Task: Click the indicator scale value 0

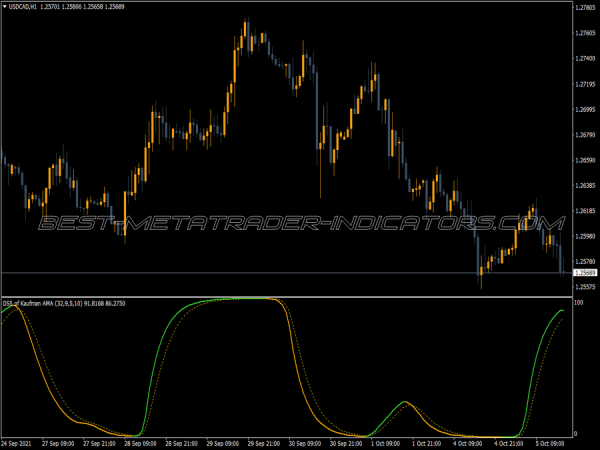Action: pos(575,433)
